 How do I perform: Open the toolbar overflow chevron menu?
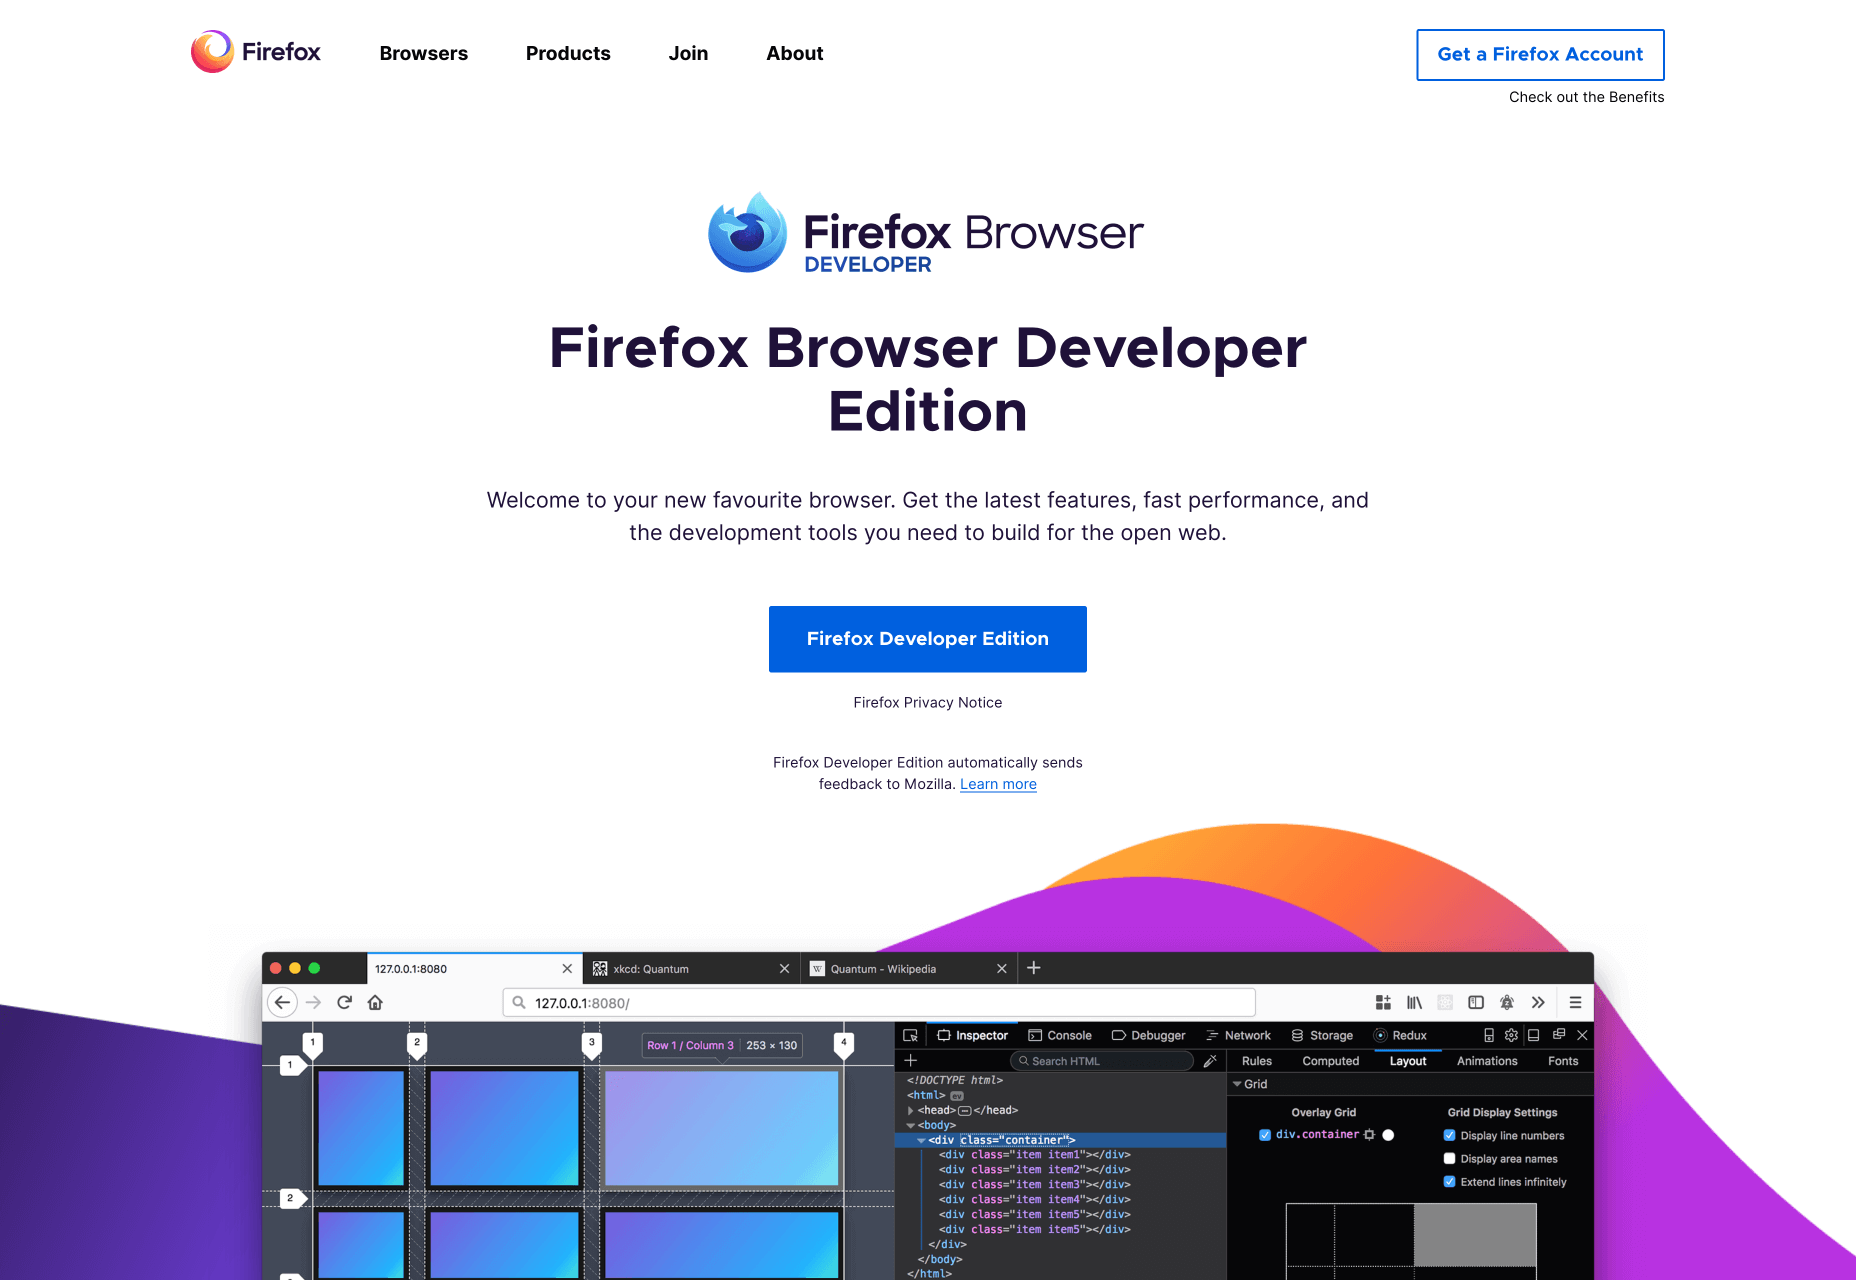1538,1002
